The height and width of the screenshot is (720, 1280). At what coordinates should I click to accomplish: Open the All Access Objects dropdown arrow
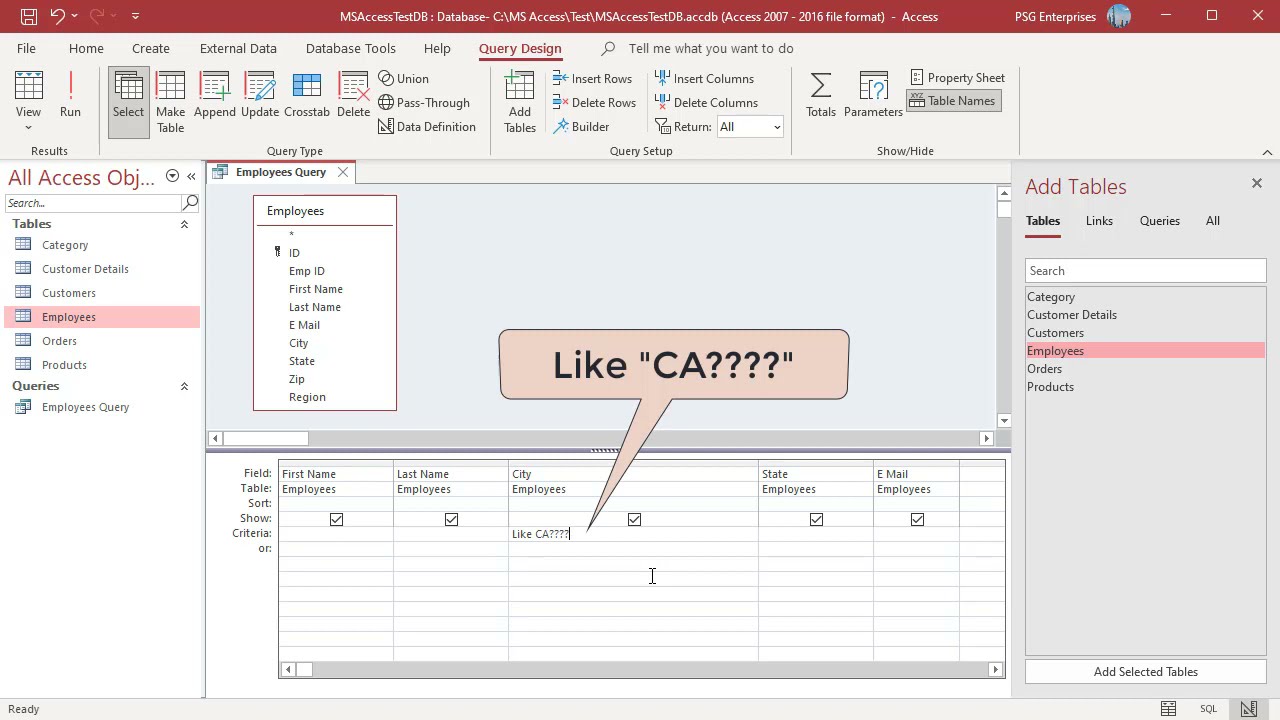(172, 176)
